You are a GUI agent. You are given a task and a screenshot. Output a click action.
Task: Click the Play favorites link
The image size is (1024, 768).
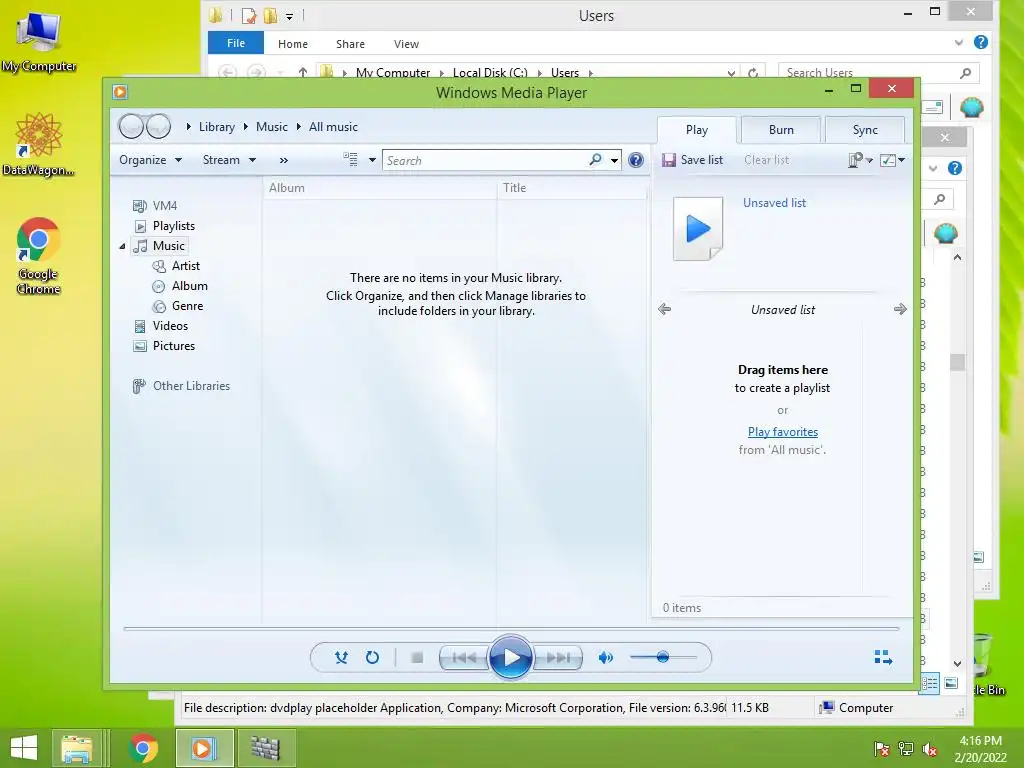click(782, 432)
